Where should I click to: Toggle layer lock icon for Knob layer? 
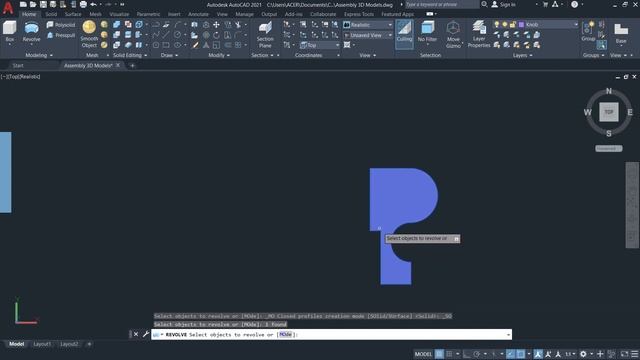[513, 24]
